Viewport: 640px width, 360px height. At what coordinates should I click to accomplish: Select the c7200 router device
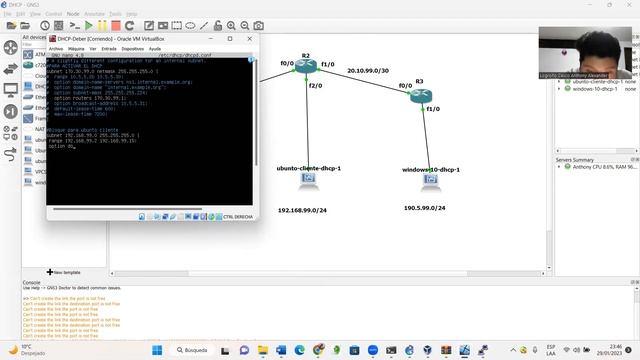click(34, 65)
